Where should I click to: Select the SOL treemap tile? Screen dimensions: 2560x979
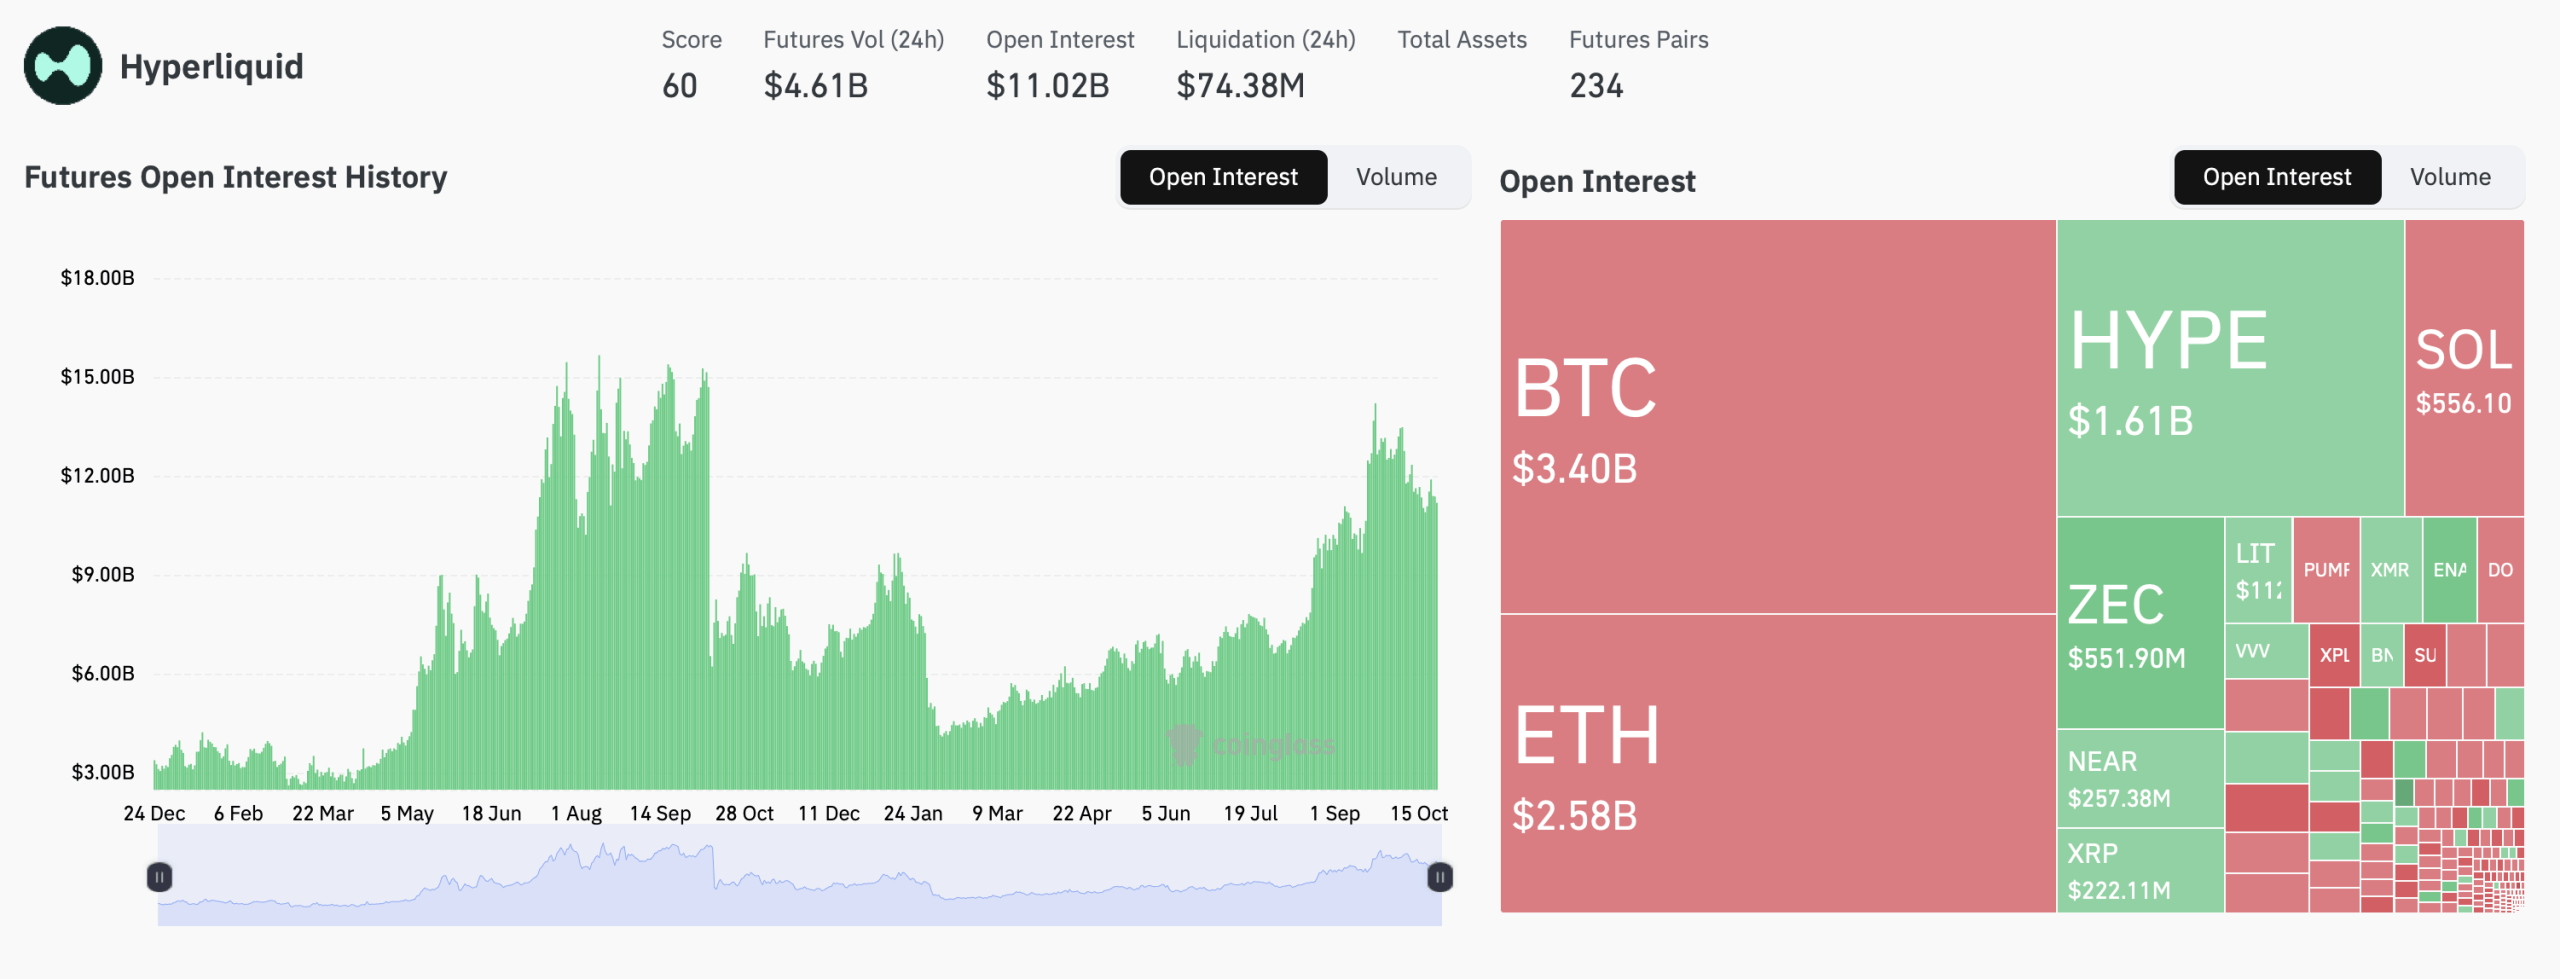[x=2464, y=368]
